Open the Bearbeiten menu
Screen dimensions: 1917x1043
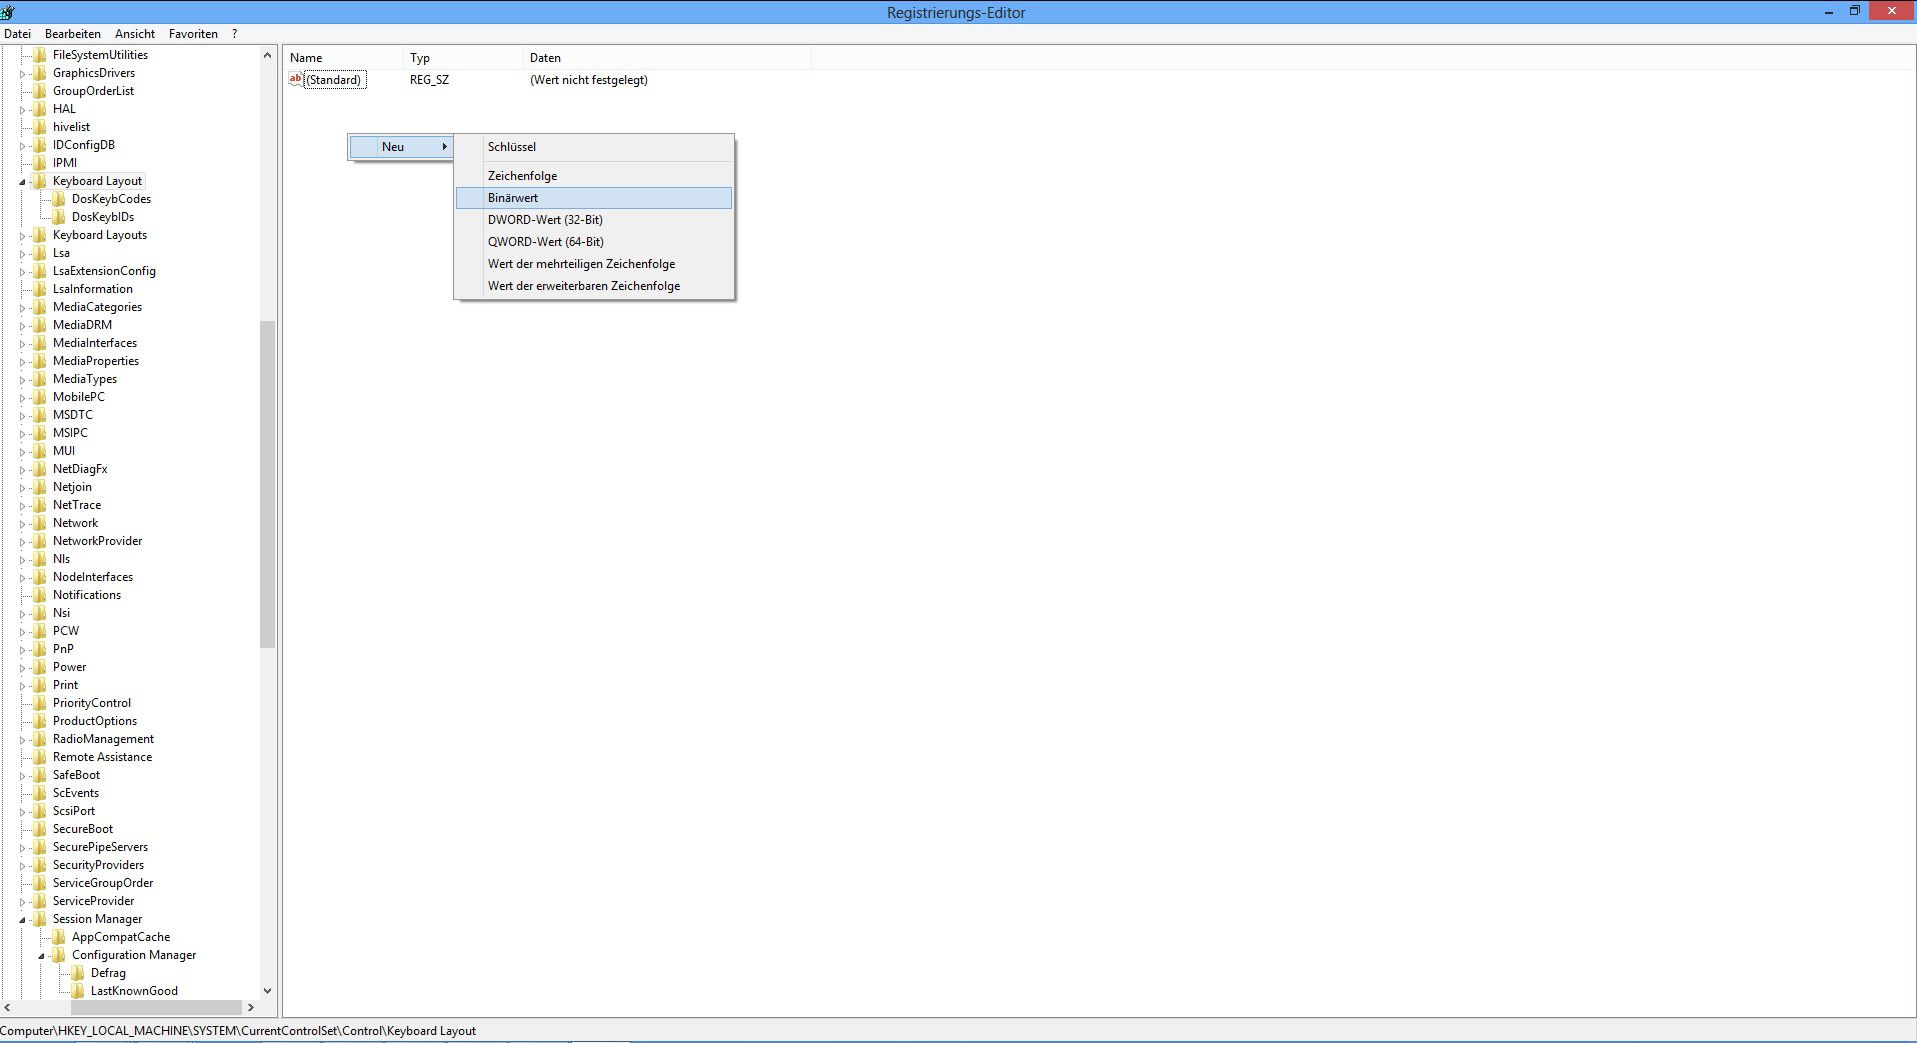72,34
